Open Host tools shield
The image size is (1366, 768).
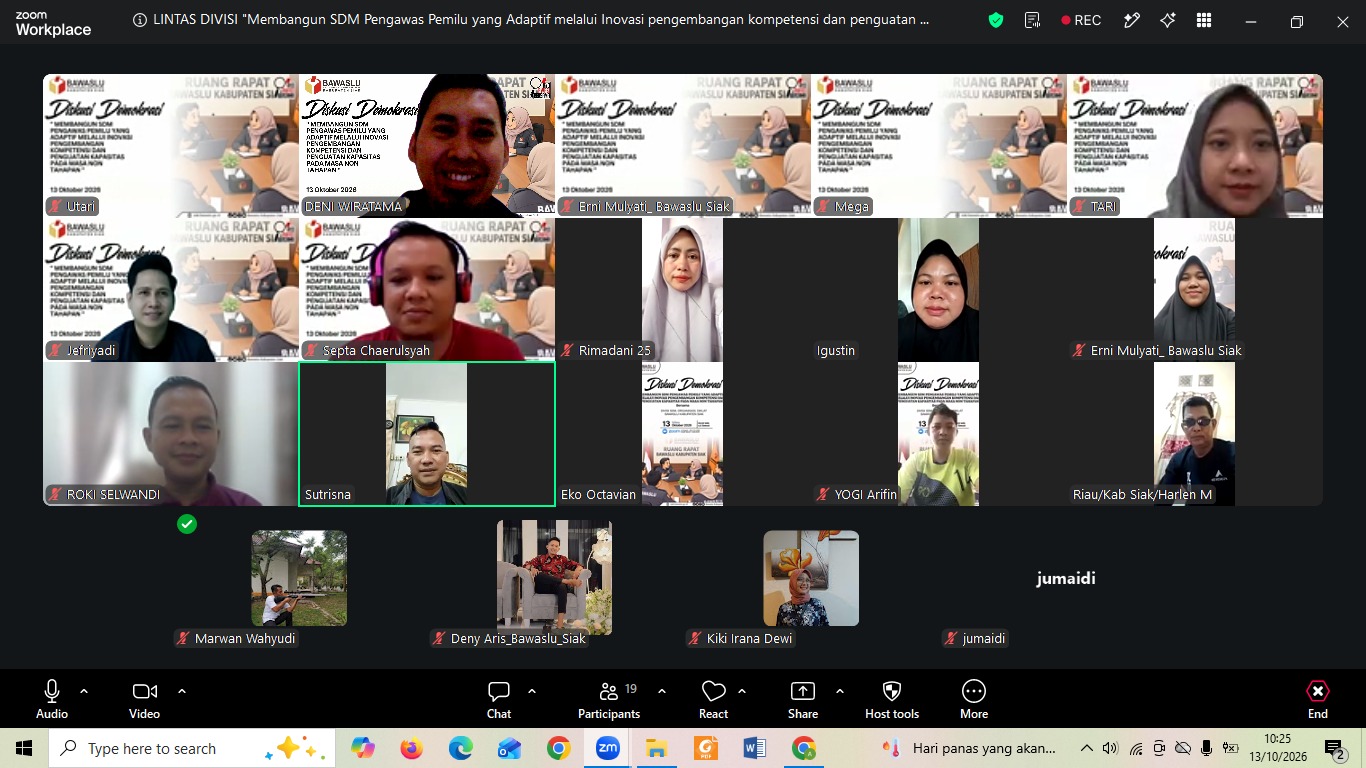pos(892,699)
